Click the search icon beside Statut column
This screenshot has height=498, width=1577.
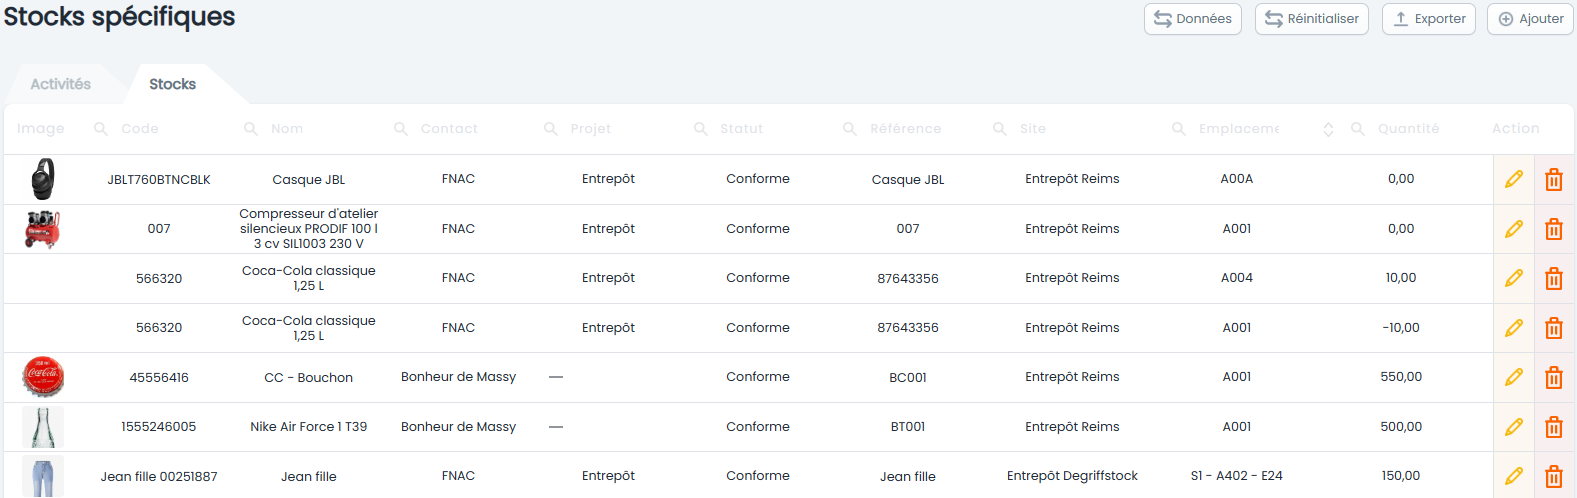(701, 129)
